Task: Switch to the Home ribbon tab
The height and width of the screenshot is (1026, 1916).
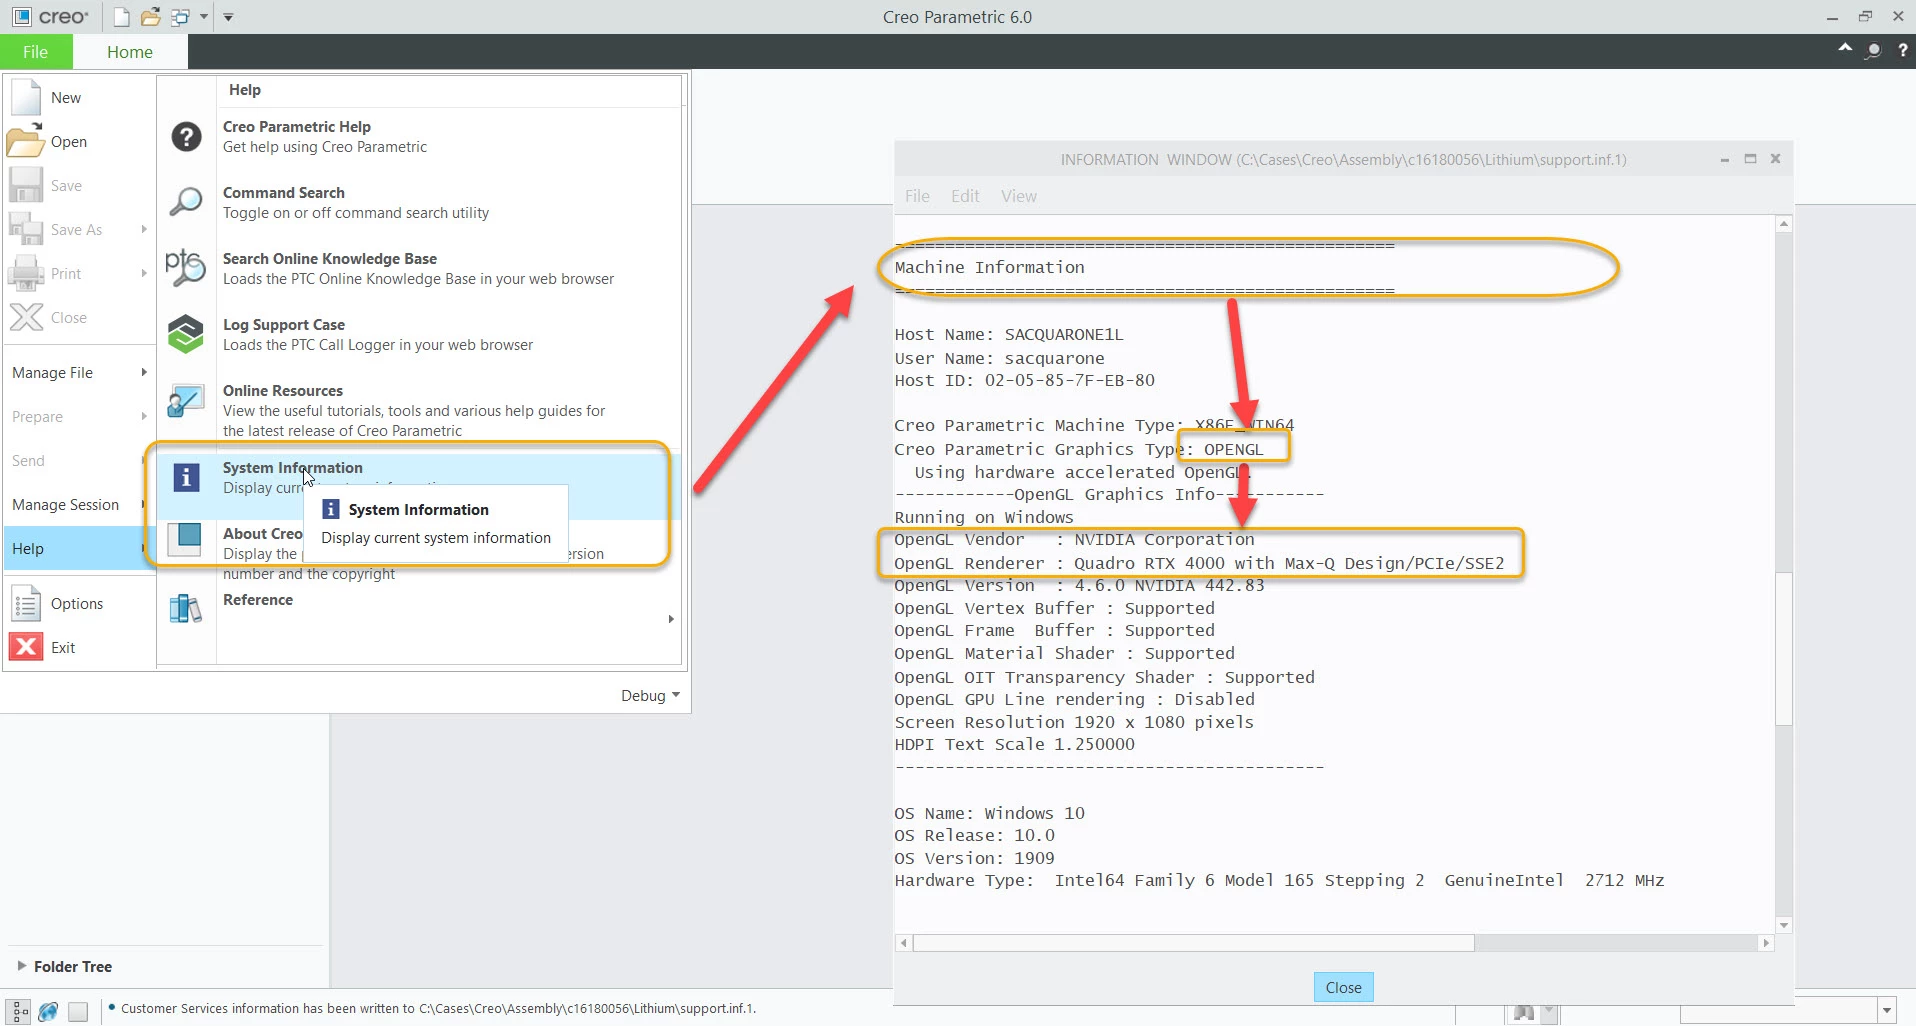Action: [x=130, y=52]
